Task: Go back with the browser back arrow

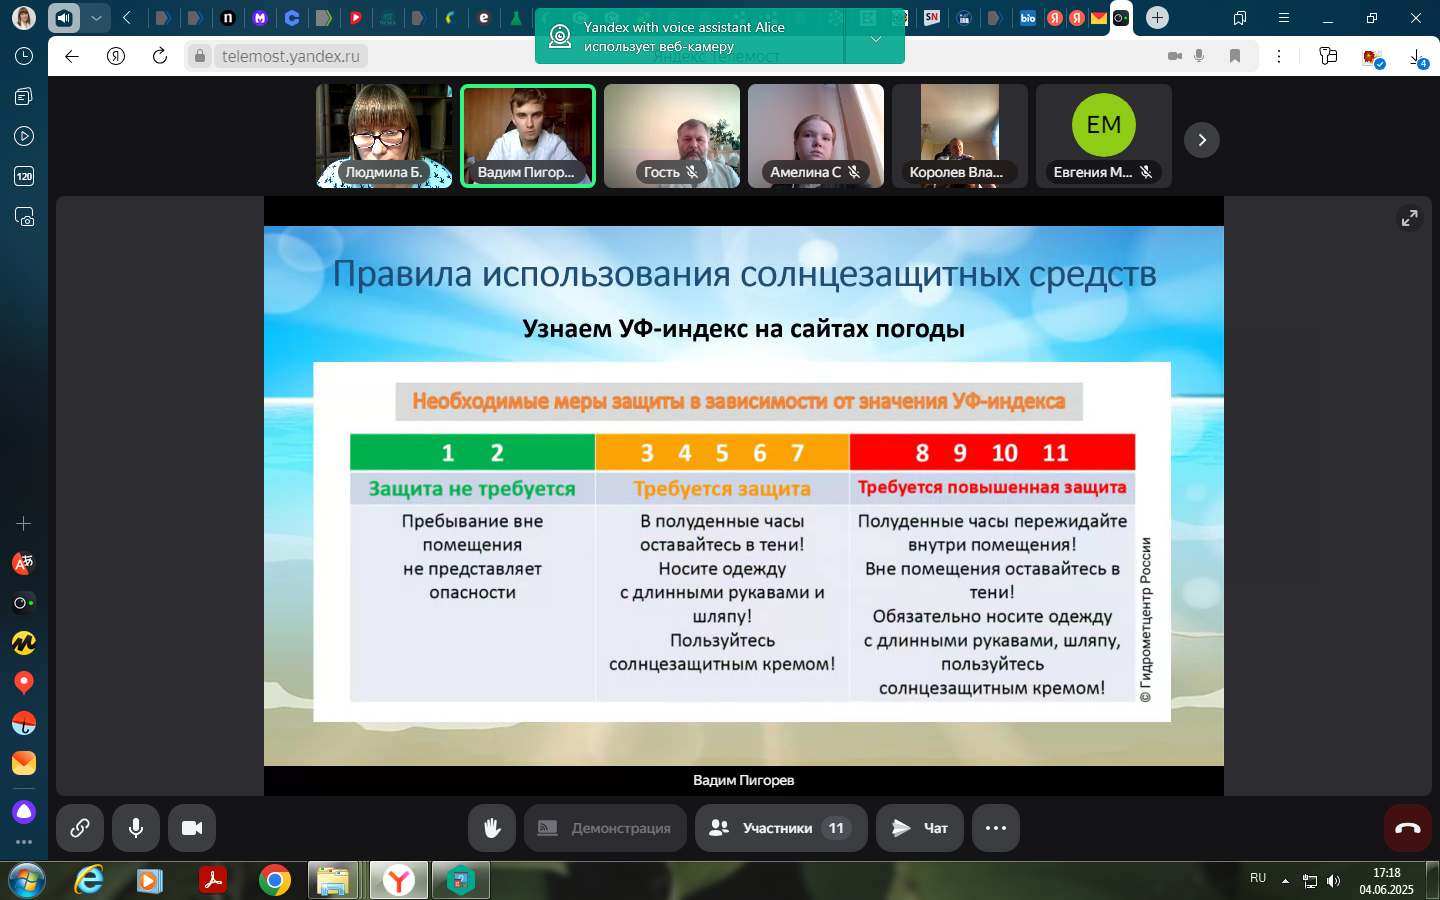Action: 72,56
